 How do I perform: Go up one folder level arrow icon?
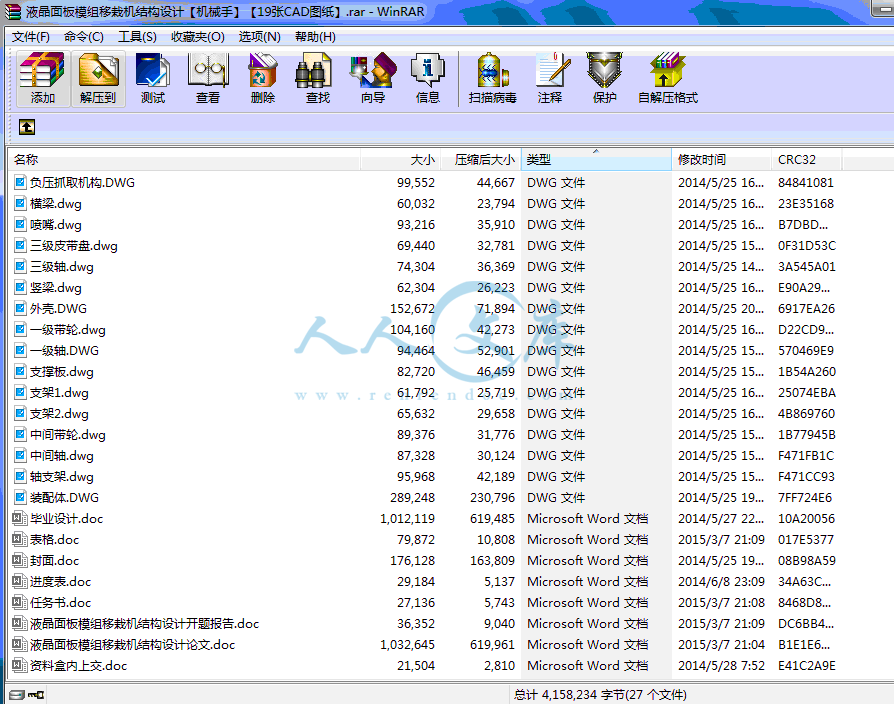(x=27, y=127)
